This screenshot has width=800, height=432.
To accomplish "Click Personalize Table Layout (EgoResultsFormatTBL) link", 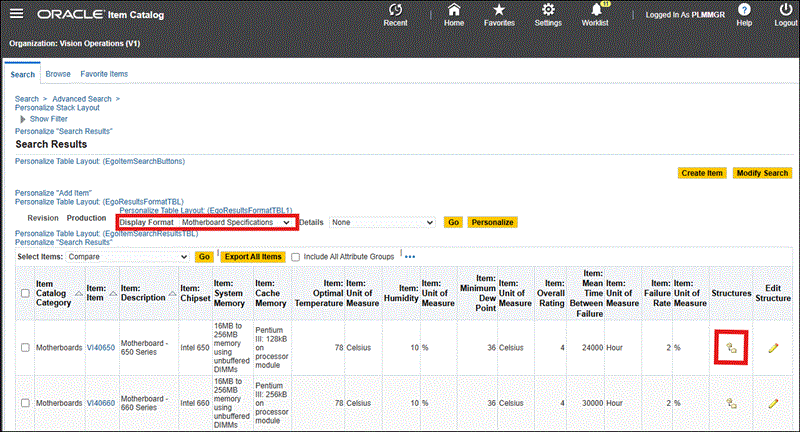I will pyautogui.click(x=99, y=202).
